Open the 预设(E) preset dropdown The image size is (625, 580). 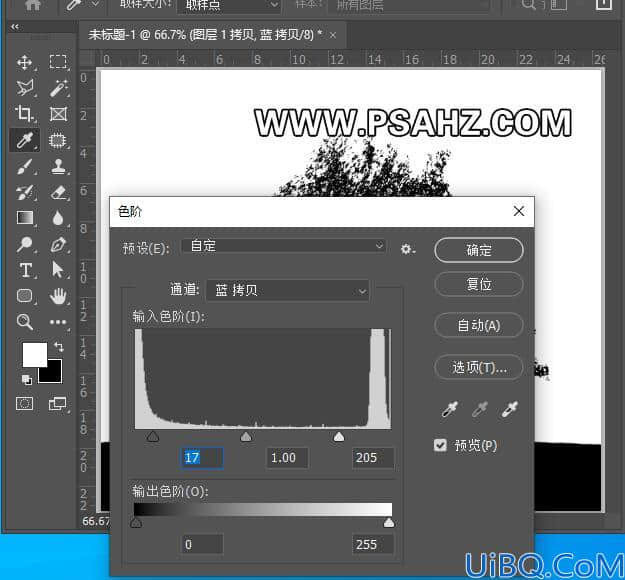point(283,246)
